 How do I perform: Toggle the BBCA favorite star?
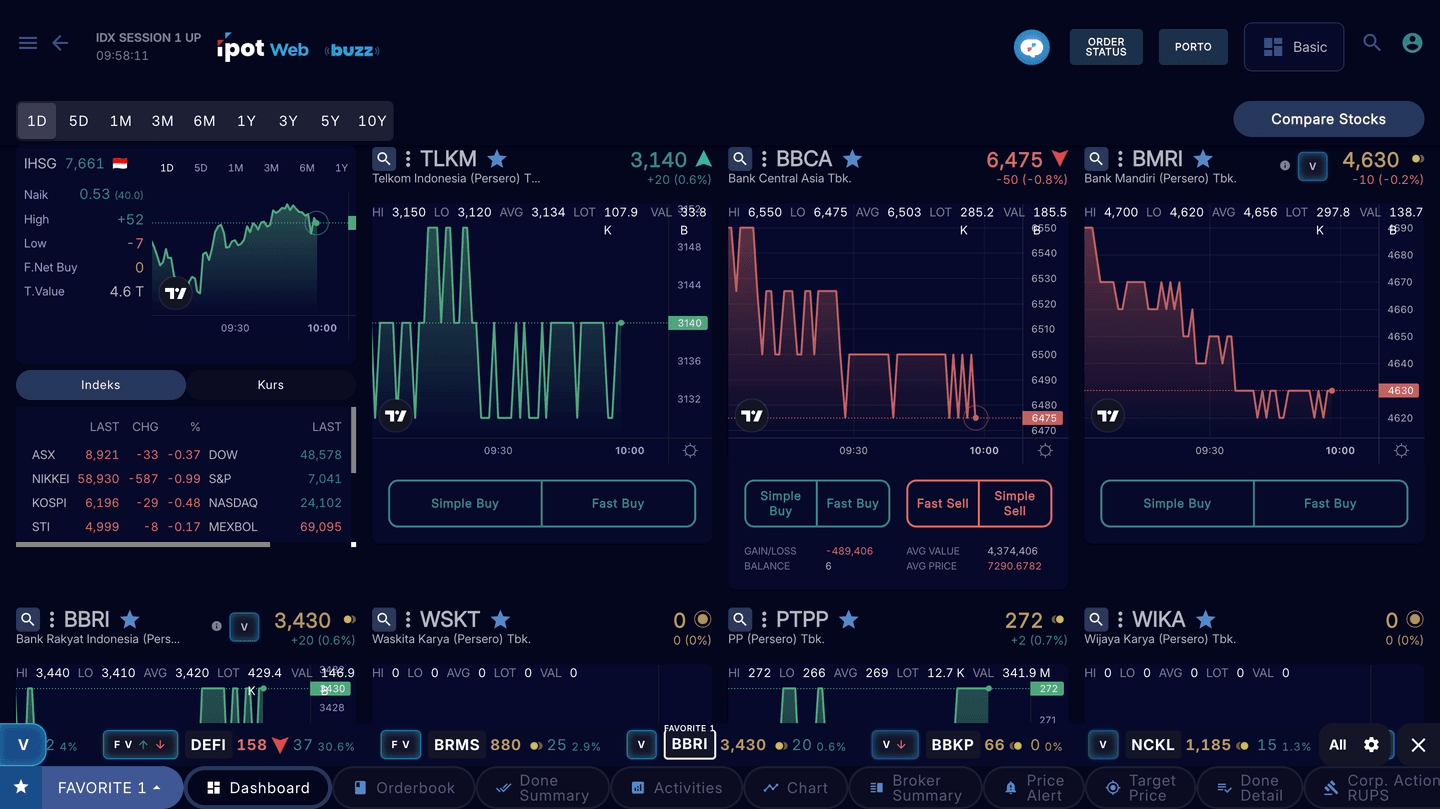852,159
